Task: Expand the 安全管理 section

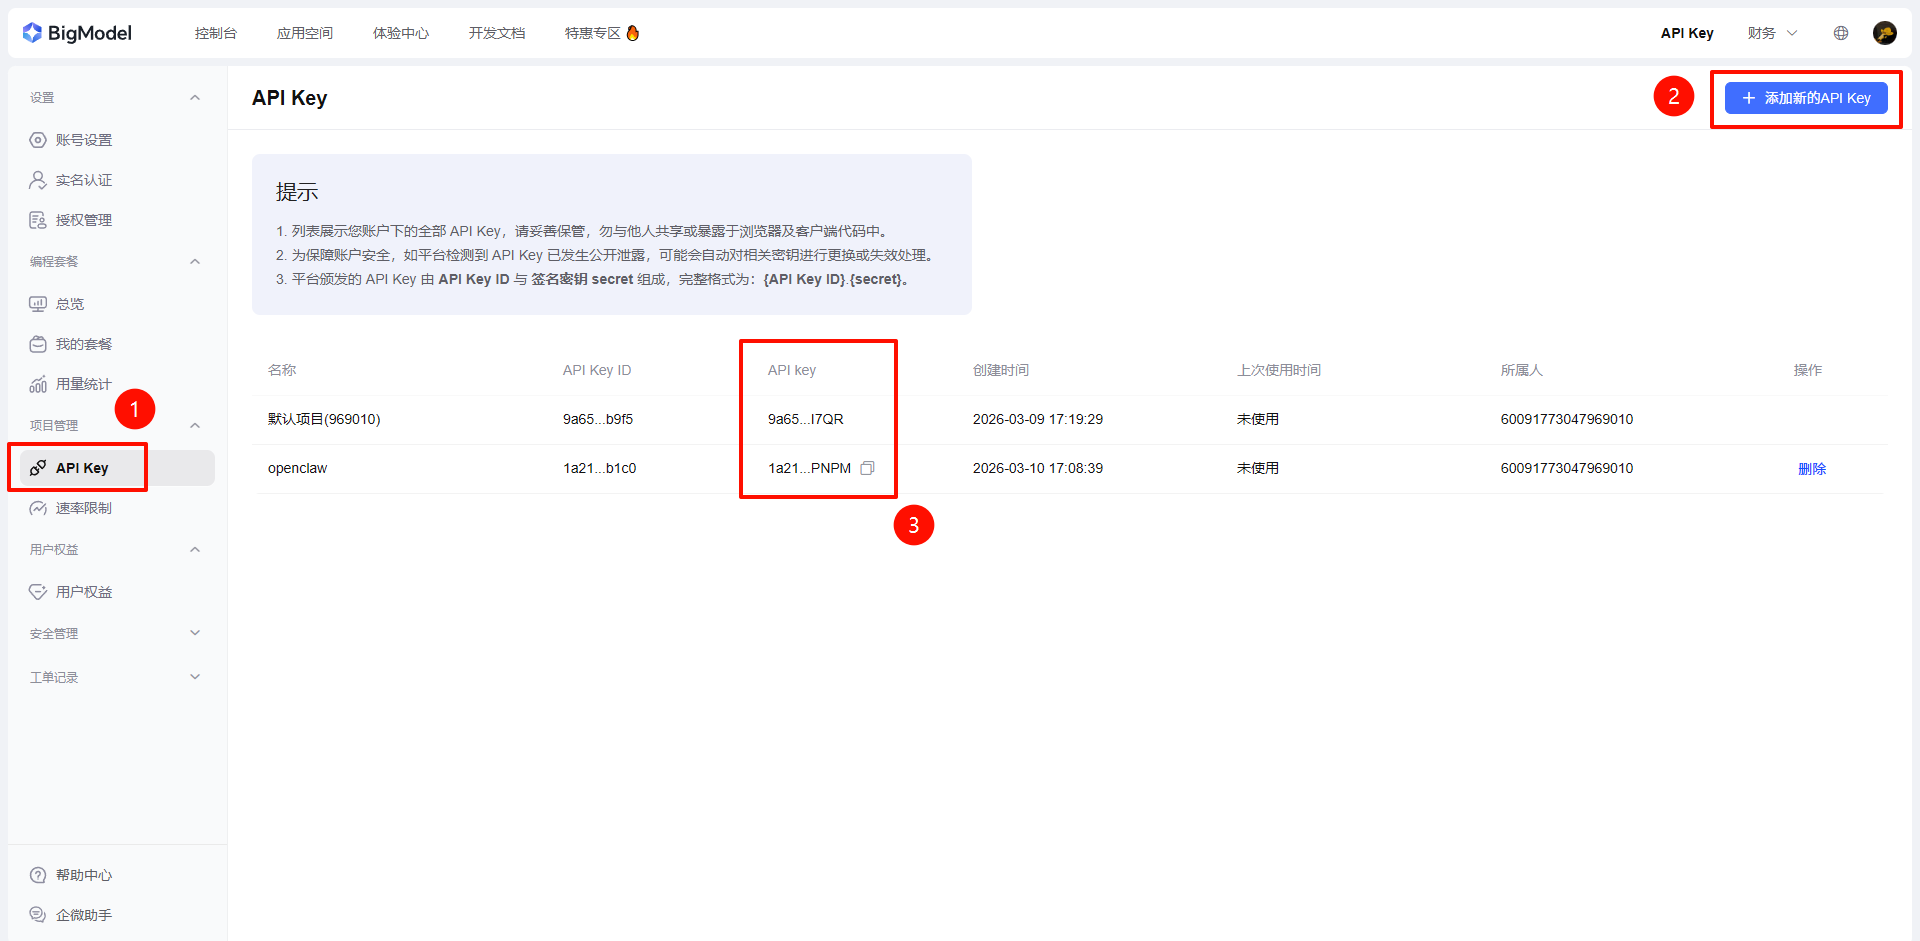Action: [115, 632]
